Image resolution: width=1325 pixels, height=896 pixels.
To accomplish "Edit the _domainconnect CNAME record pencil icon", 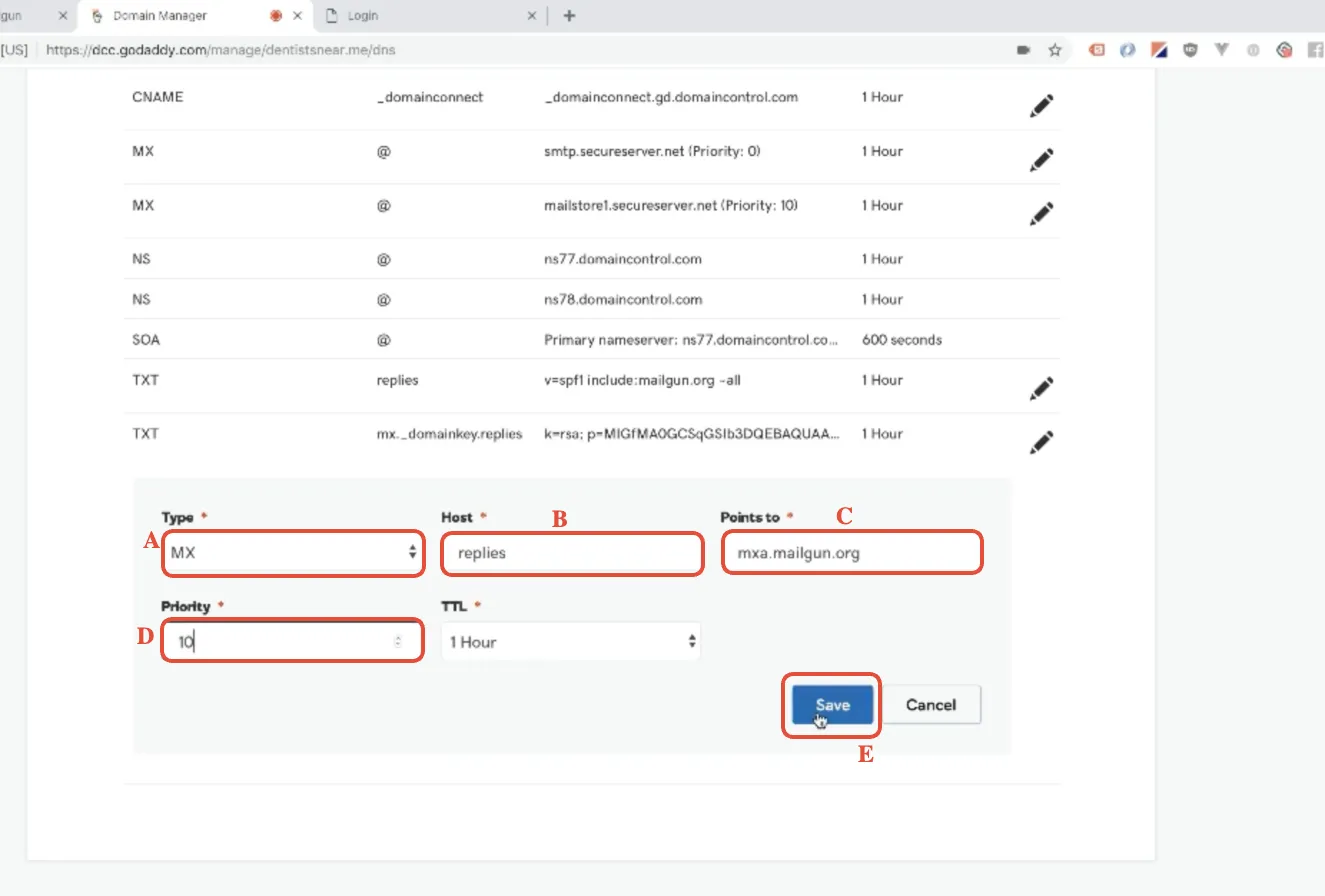I will pyautogui.click(x=1042, y=106).
